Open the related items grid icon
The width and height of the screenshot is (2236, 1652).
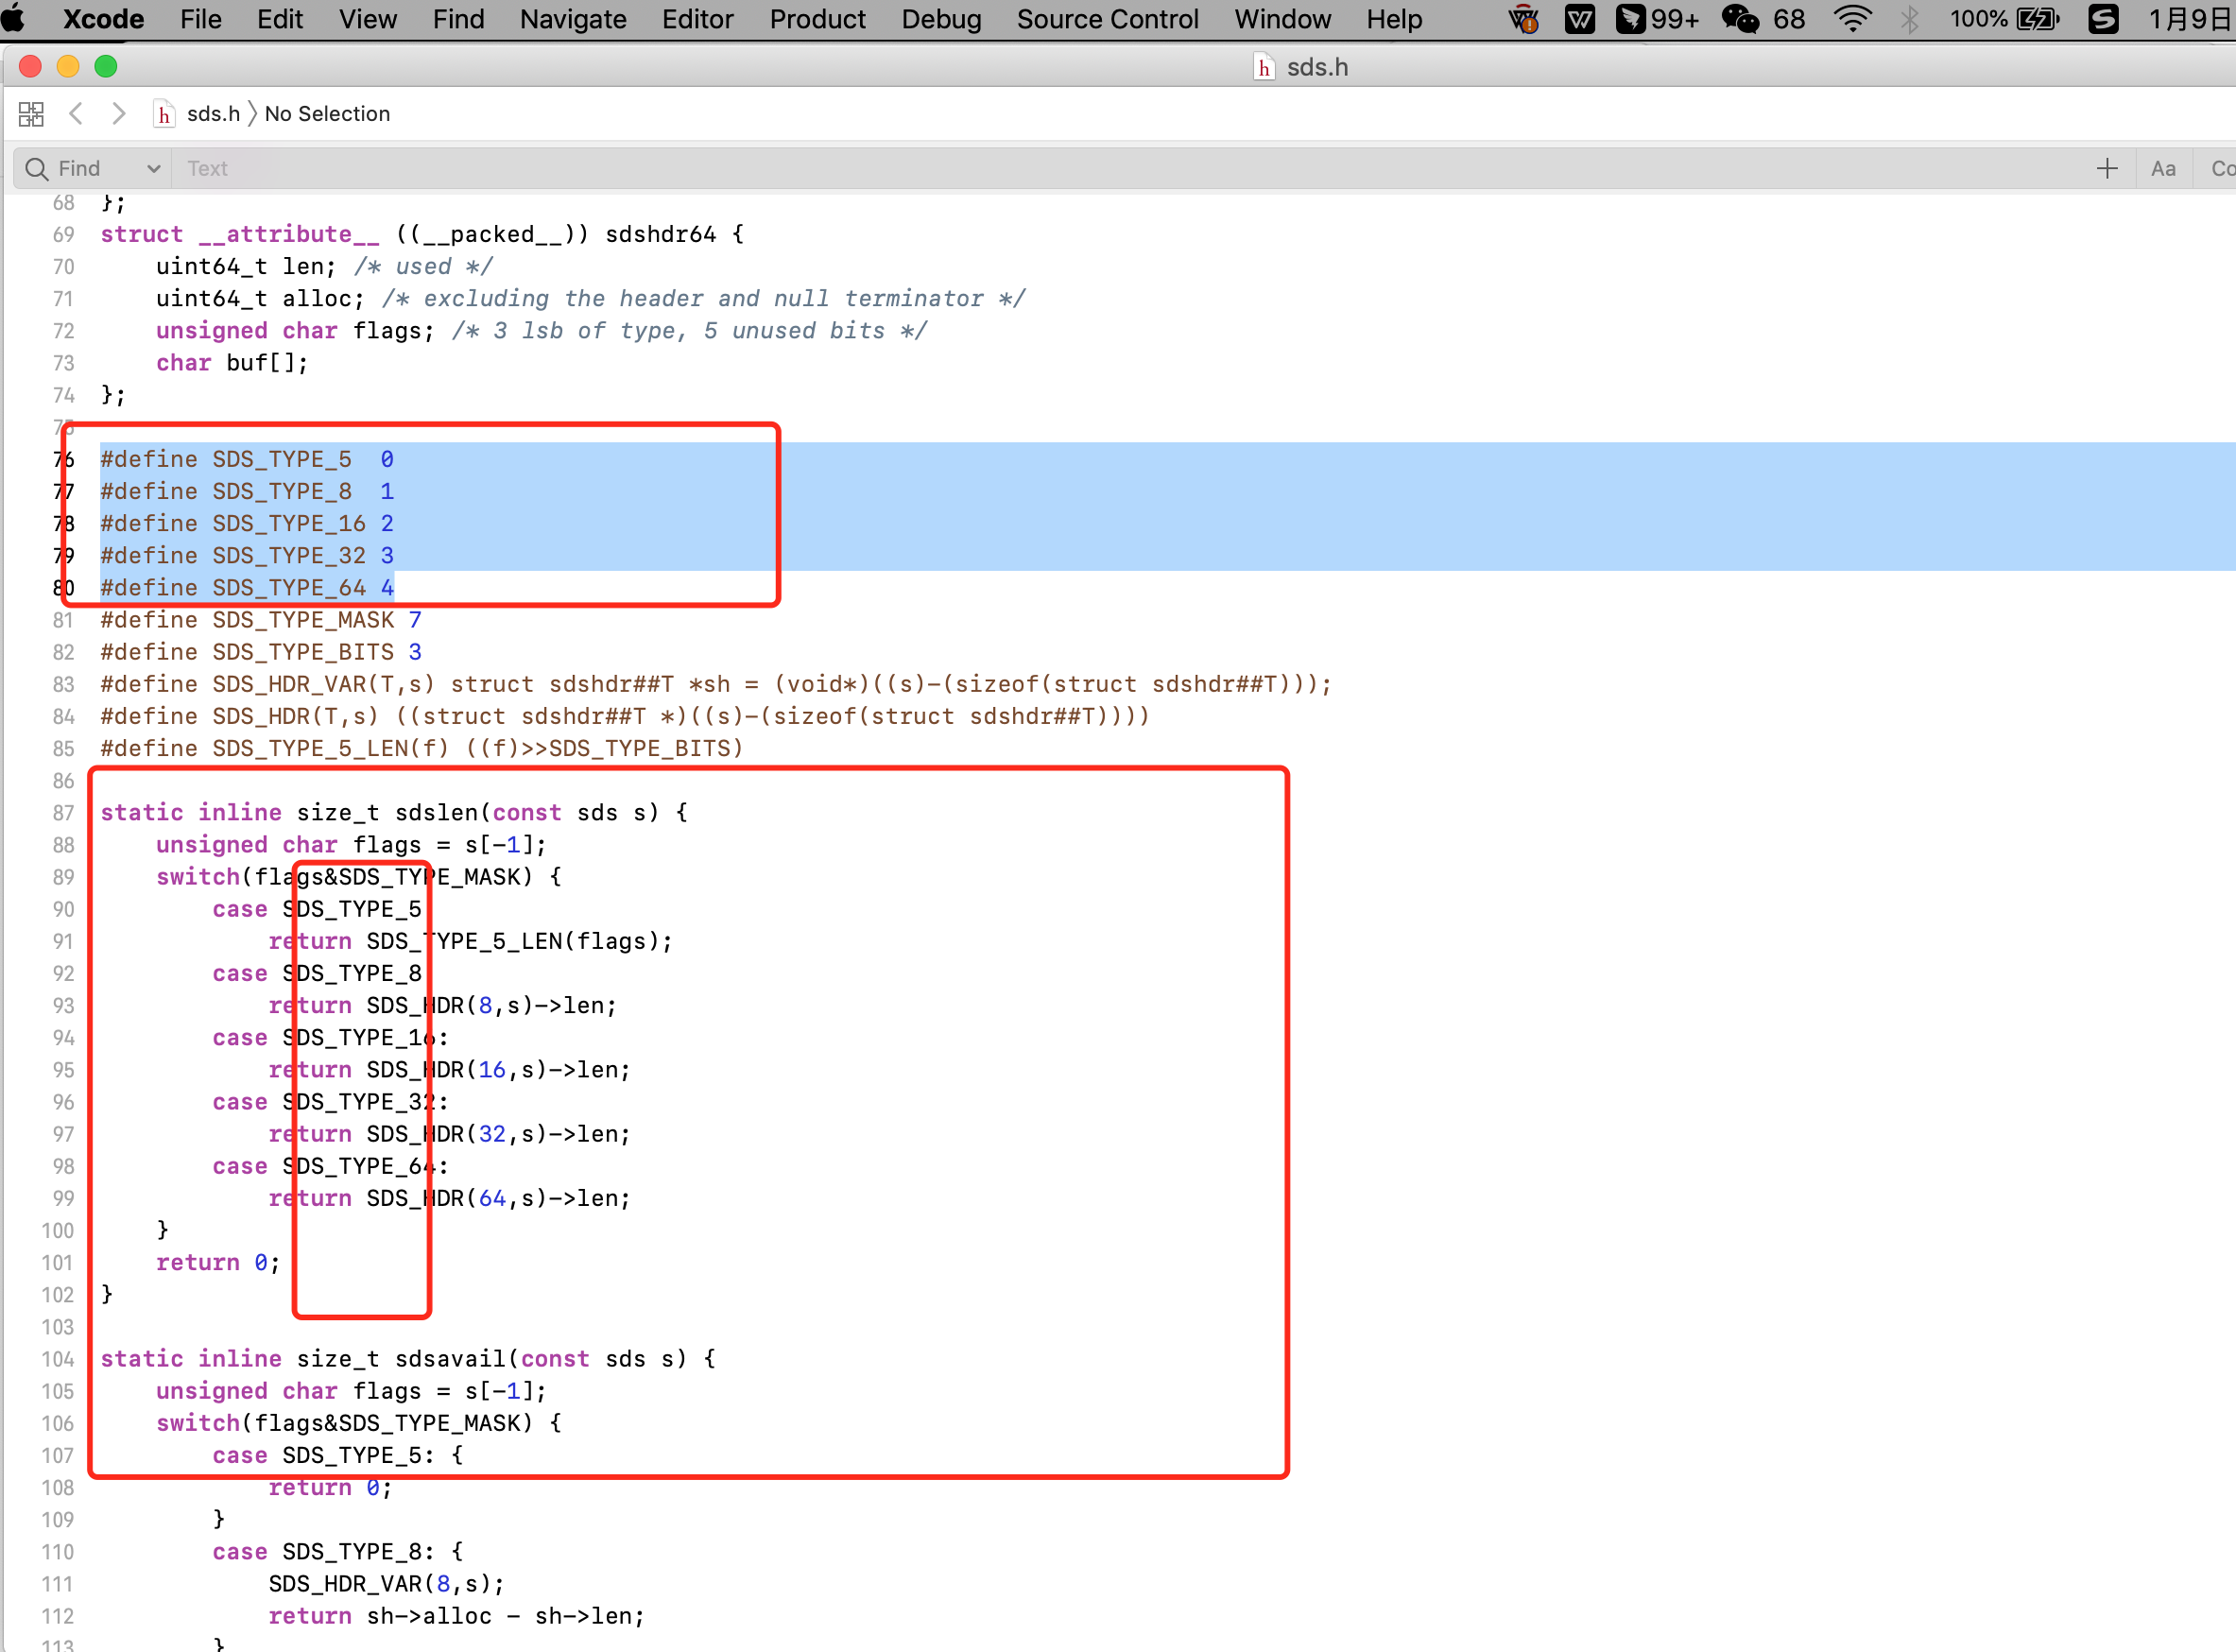(x=31, y=114)
